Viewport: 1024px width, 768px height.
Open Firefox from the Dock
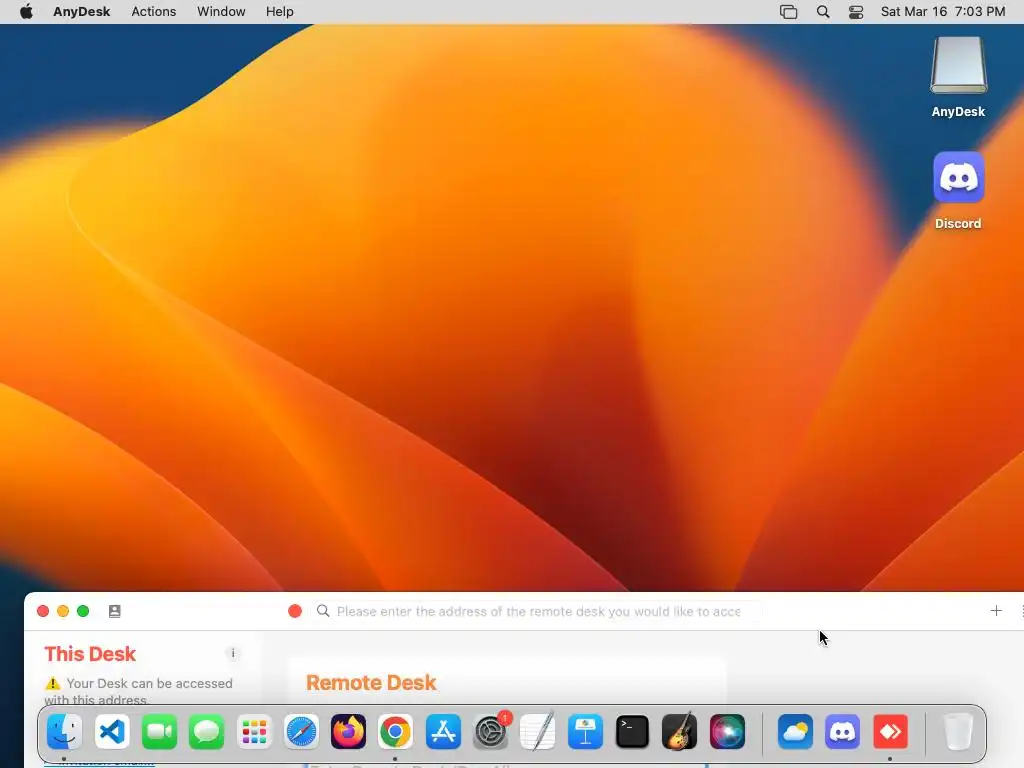[x=349, y=731]
